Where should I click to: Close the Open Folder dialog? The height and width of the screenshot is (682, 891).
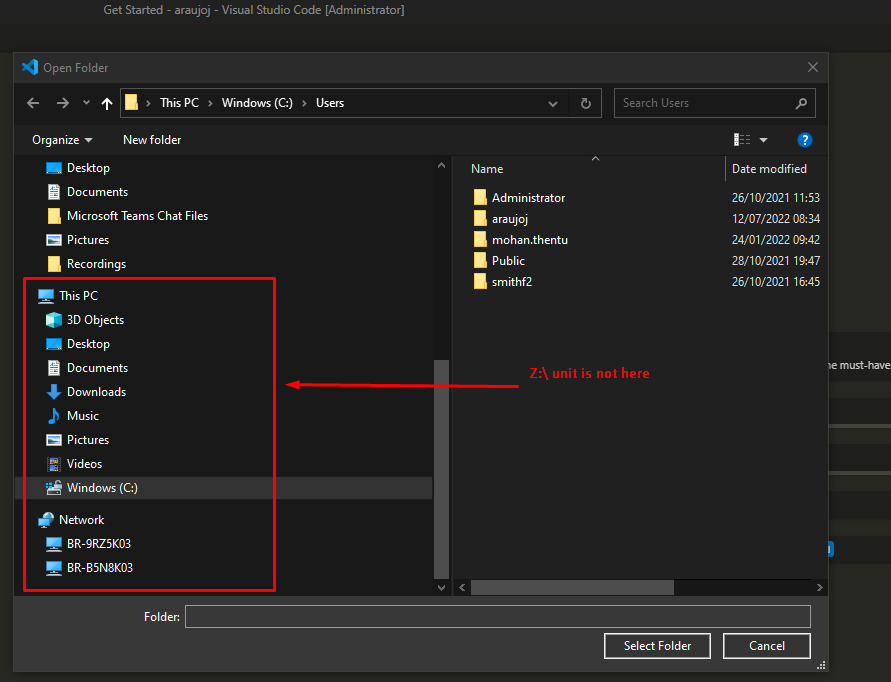pos(813,68)
